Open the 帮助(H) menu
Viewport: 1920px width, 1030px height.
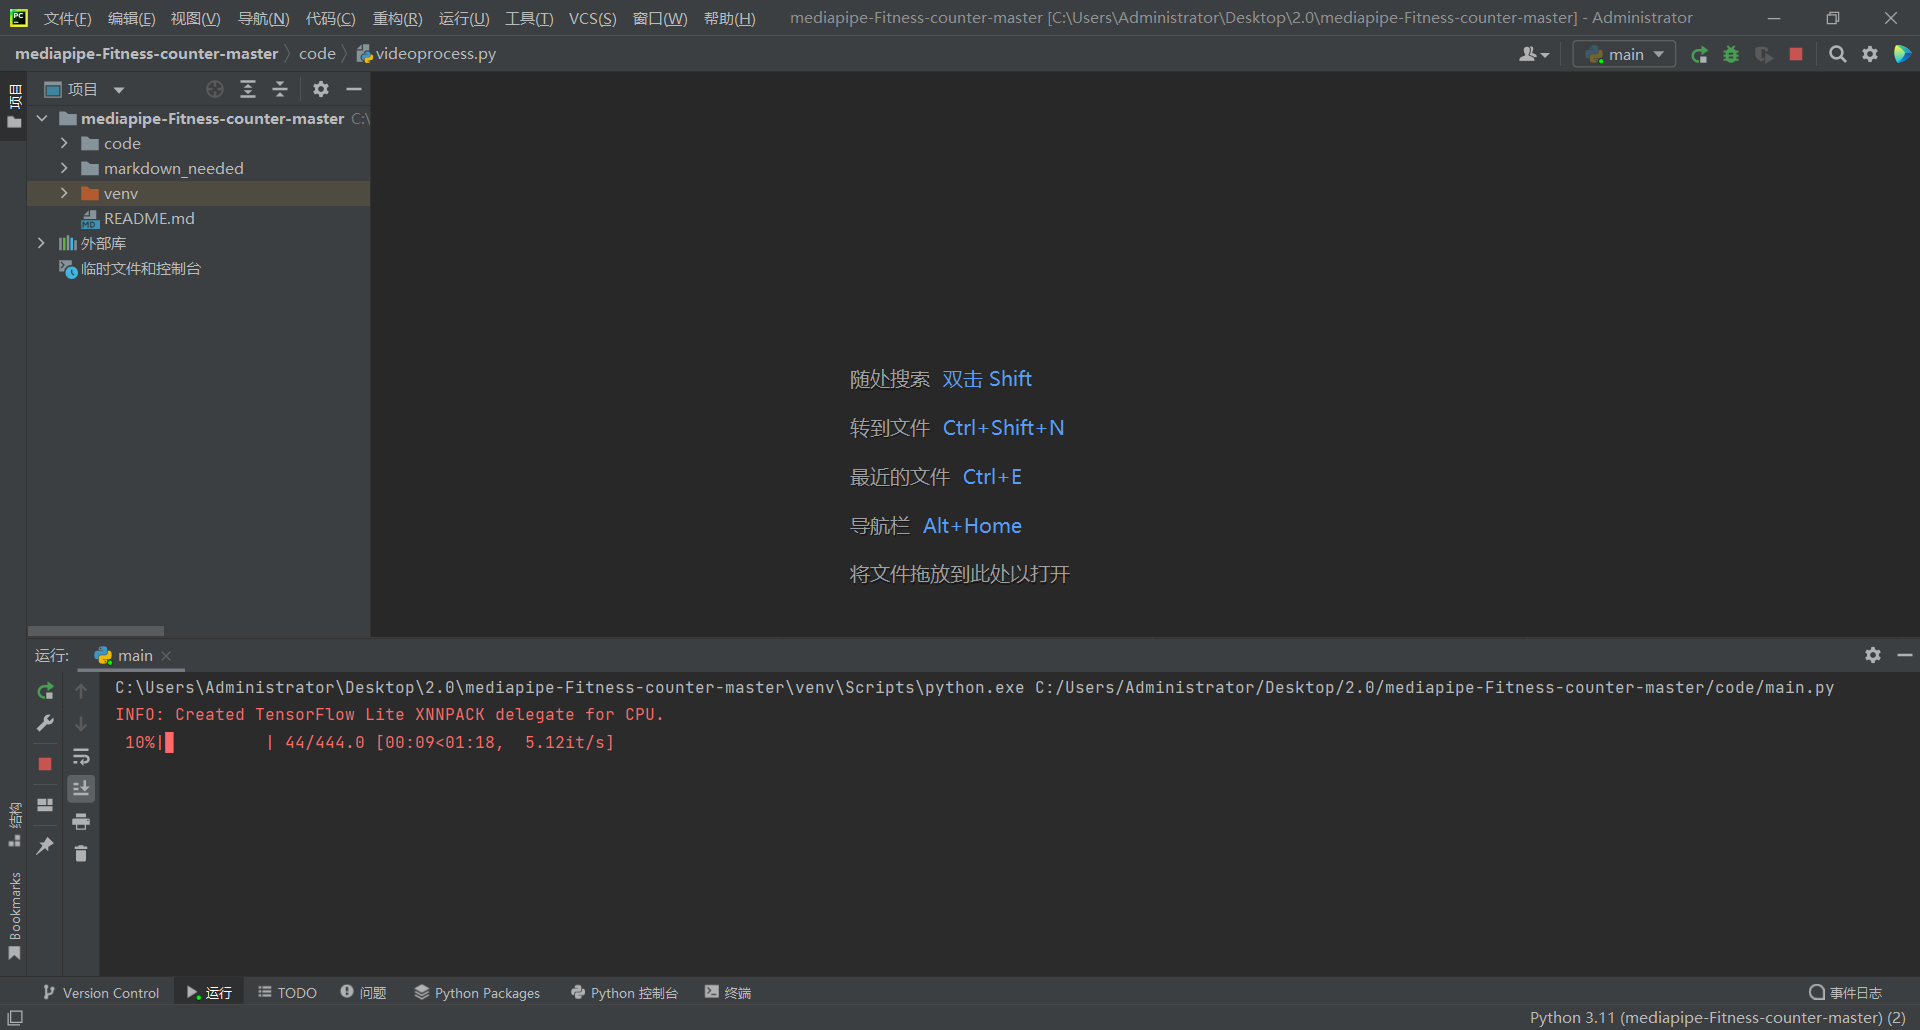tap(729, 19)
